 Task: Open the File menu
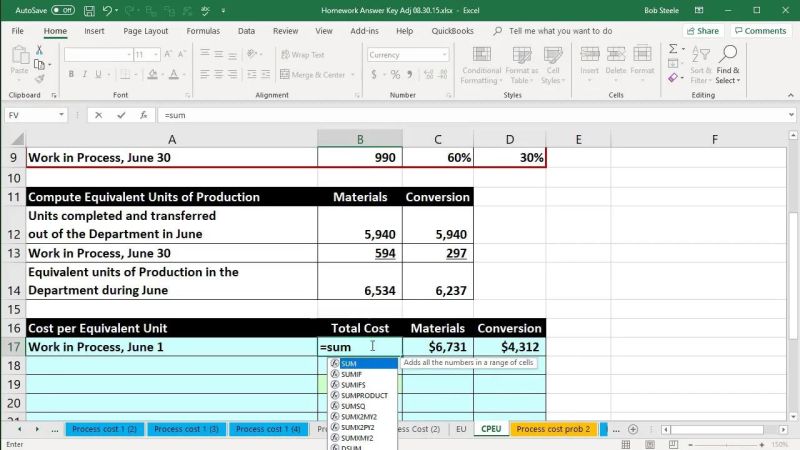[x=17, y=31]
